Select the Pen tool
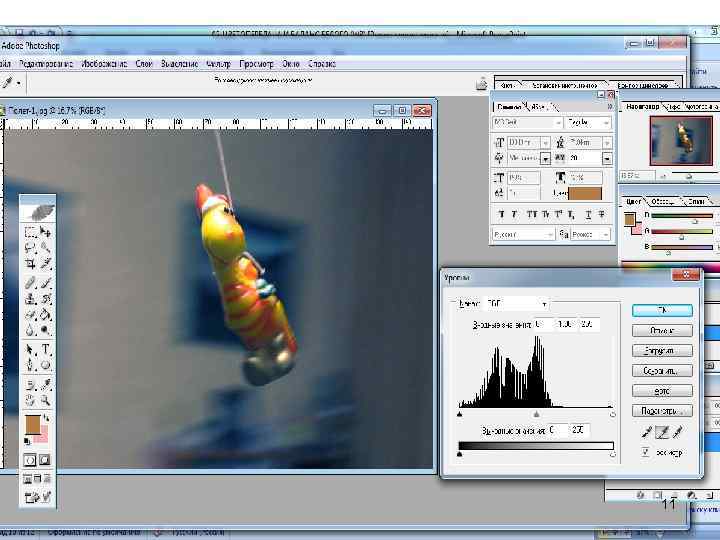 [x=30, y=365]
